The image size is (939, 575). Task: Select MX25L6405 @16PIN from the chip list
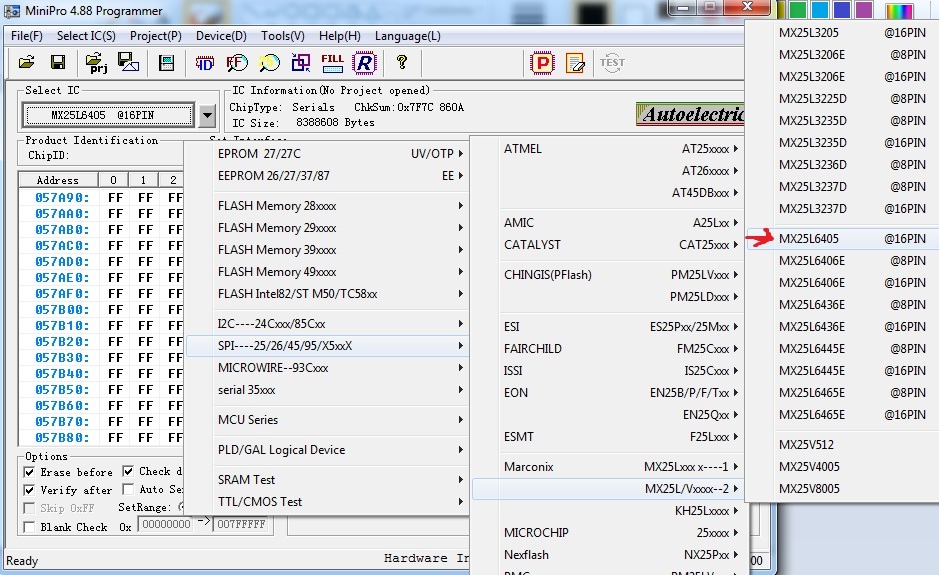point(851,239)
